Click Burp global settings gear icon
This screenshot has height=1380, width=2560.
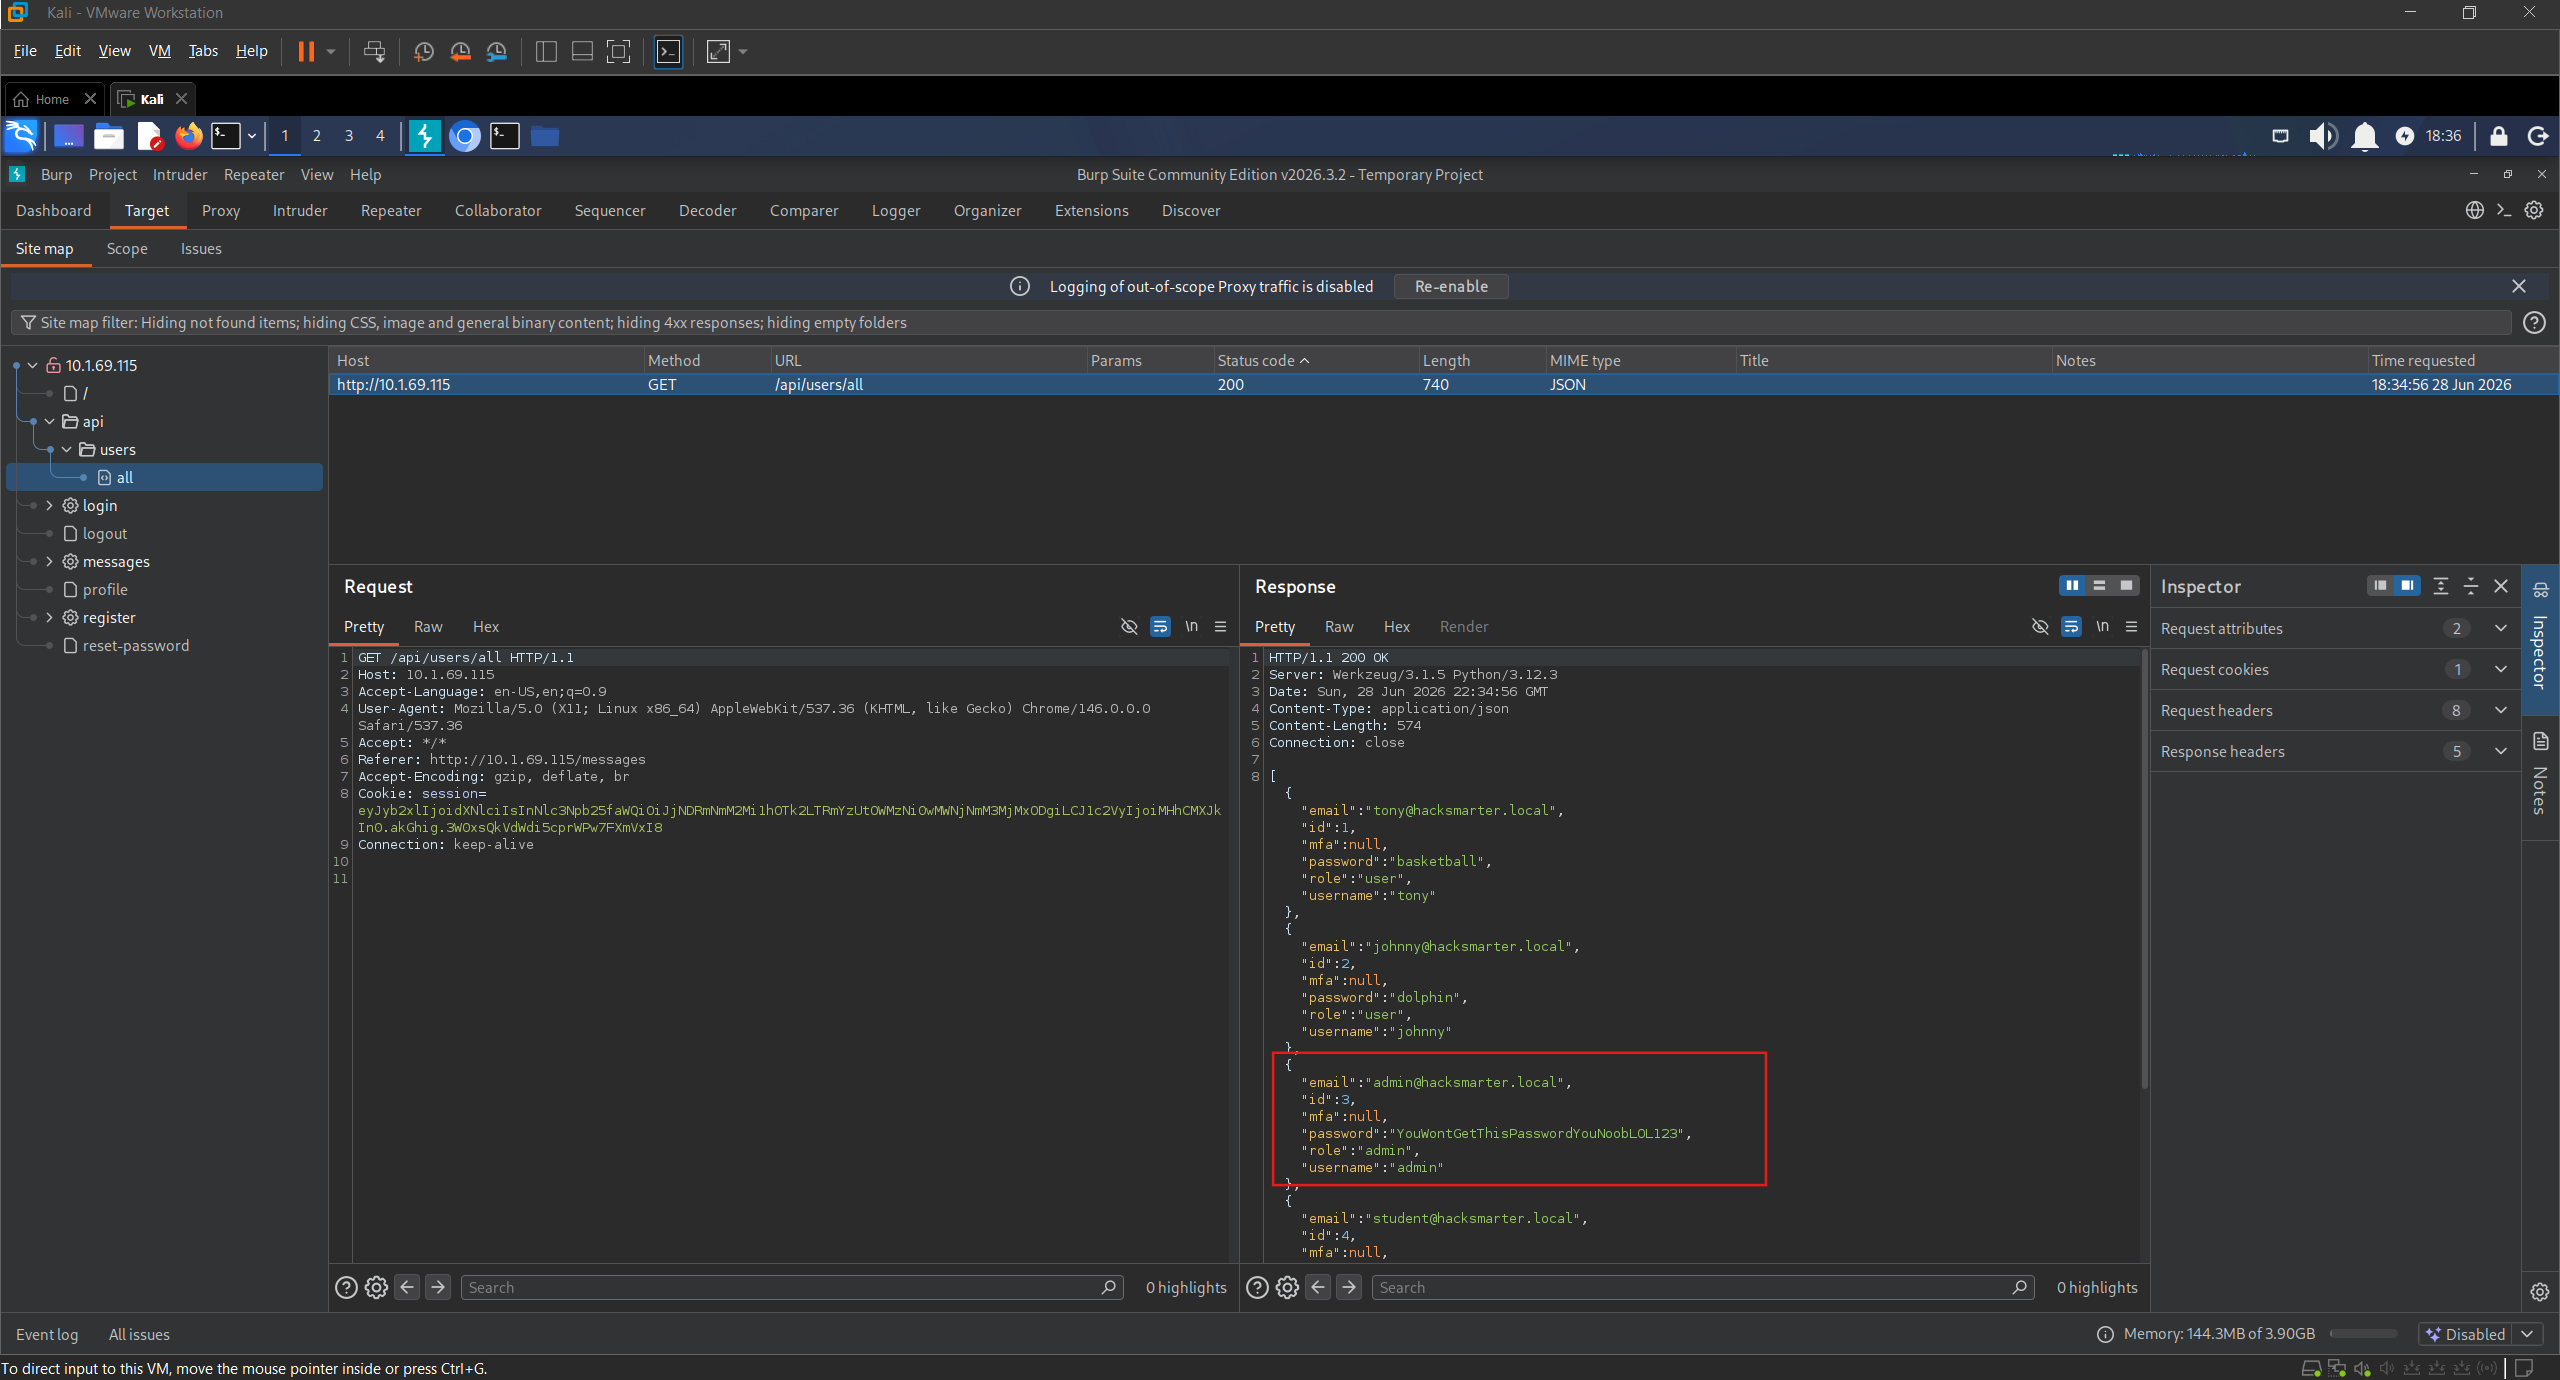2533,210
